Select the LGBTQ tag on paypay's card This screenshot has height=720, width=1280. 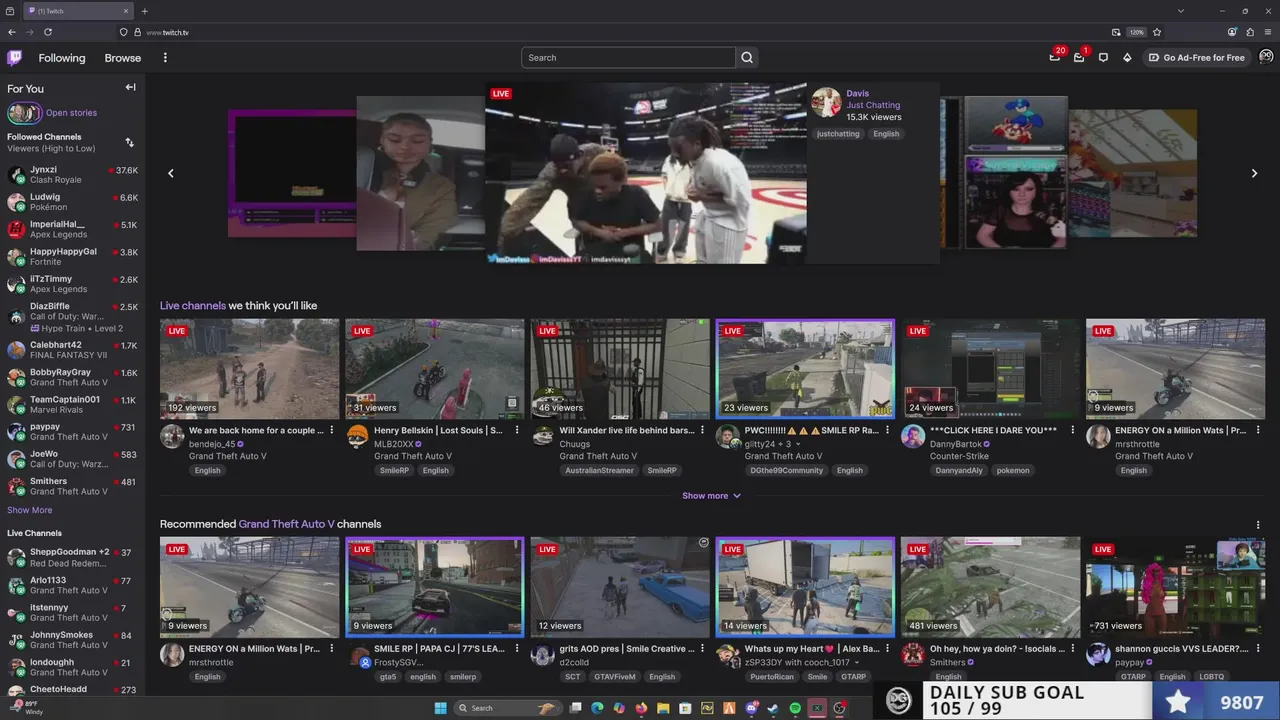click(x=1211, y=677)
